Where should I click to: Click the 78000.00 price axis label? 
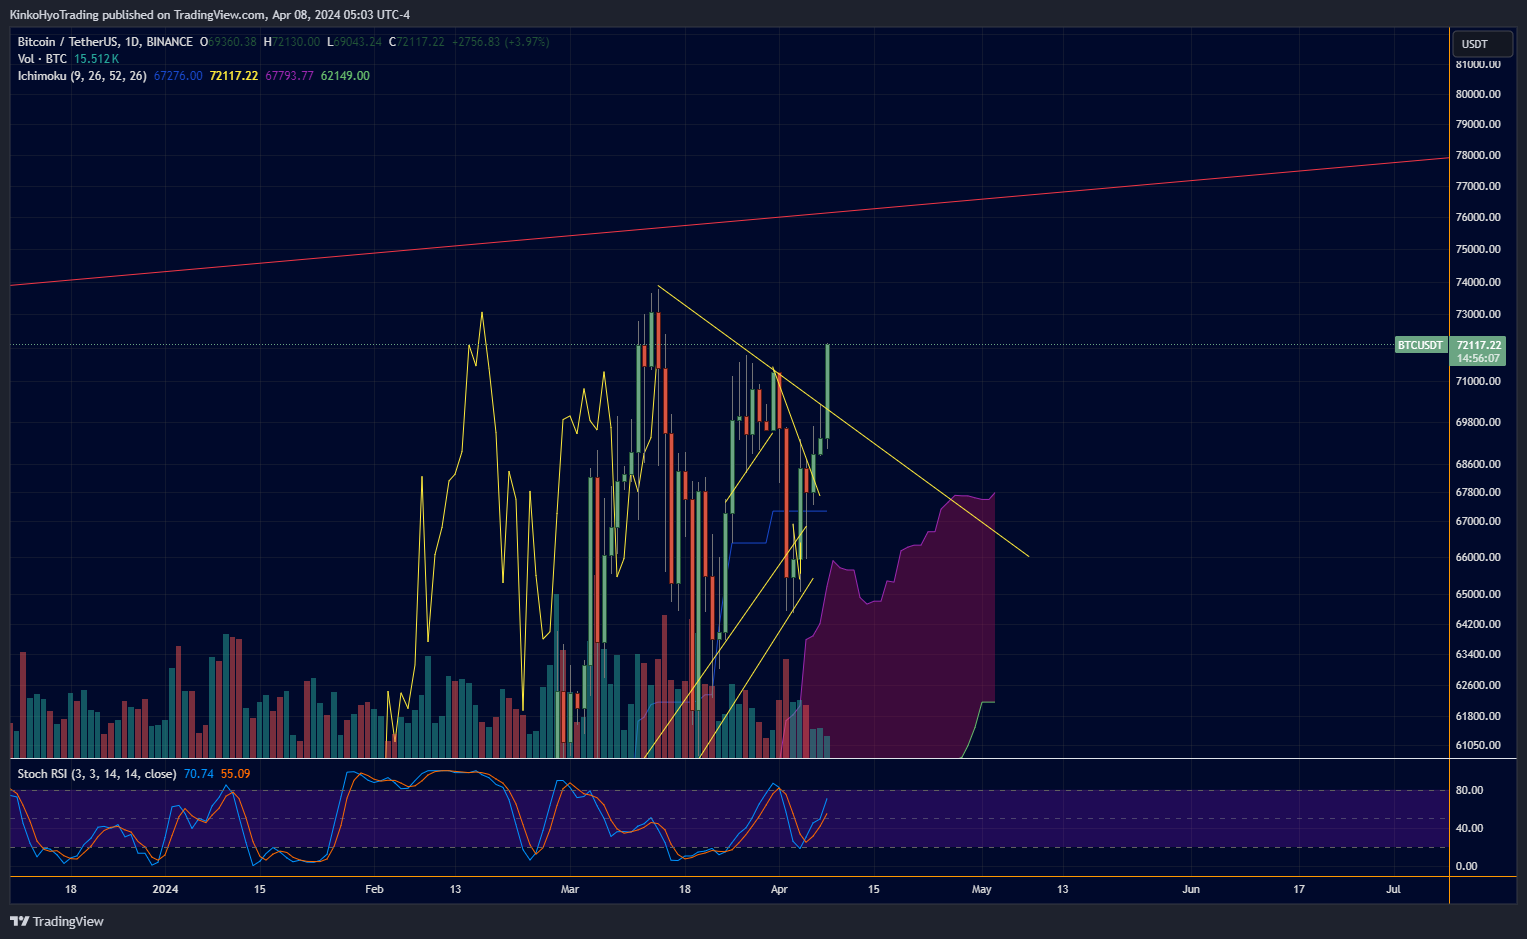1478,155
